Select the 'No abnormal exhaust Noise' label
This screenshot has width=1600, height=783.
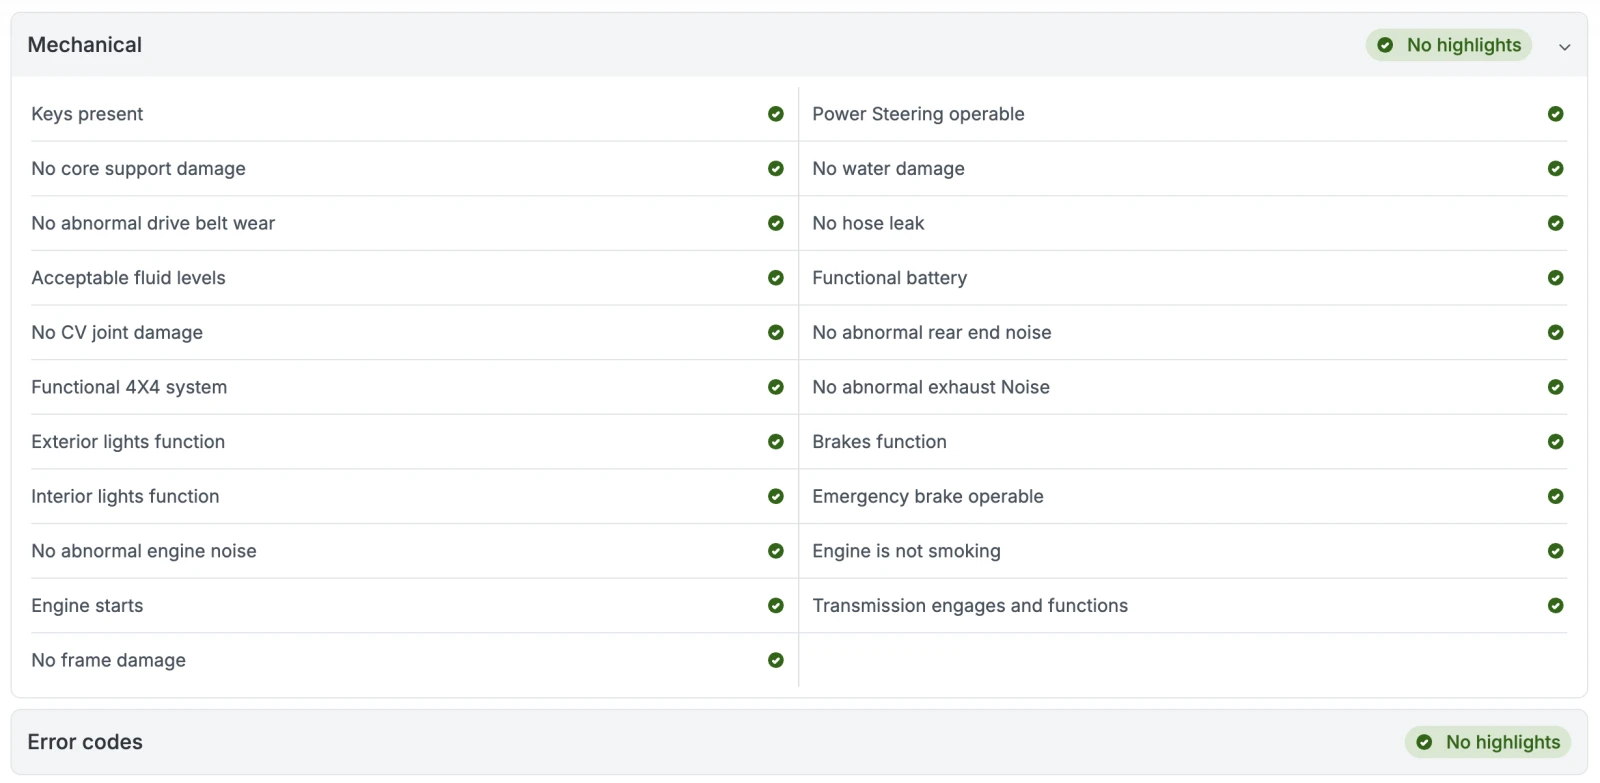tap(930, 387)
